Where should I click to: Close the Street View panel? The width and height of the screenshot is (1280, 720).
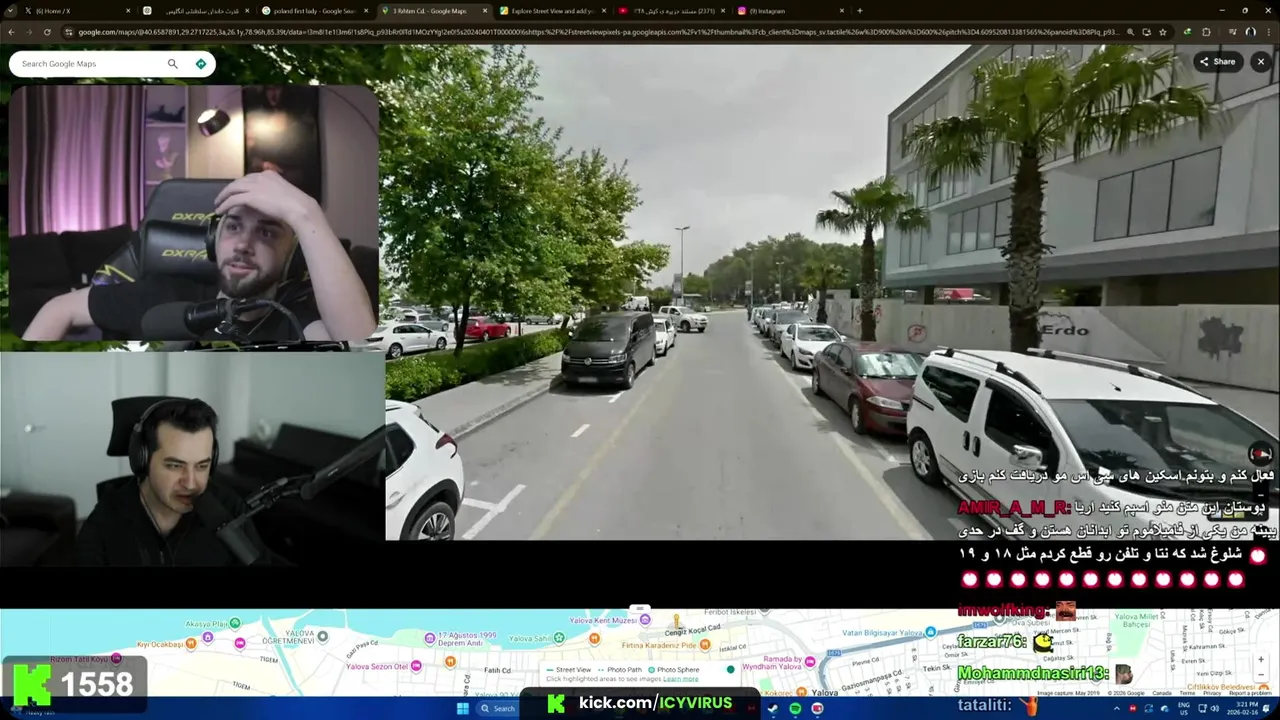click(x=1261, y=62)
